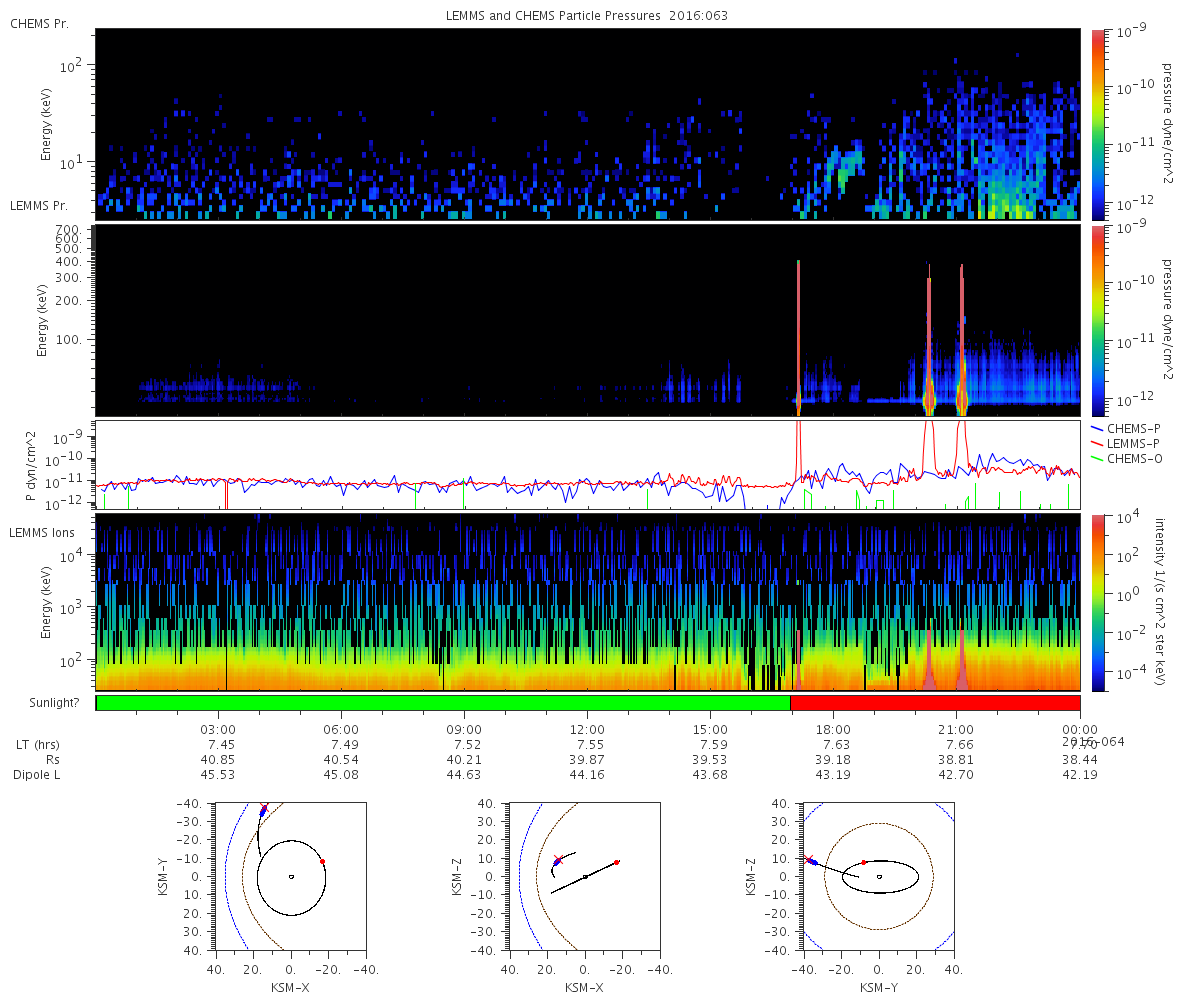Click the red marker in KSM-X KSM-Y orbit plot
The width and height of the screenshot is (1200, 1000).
coord(322,861)
